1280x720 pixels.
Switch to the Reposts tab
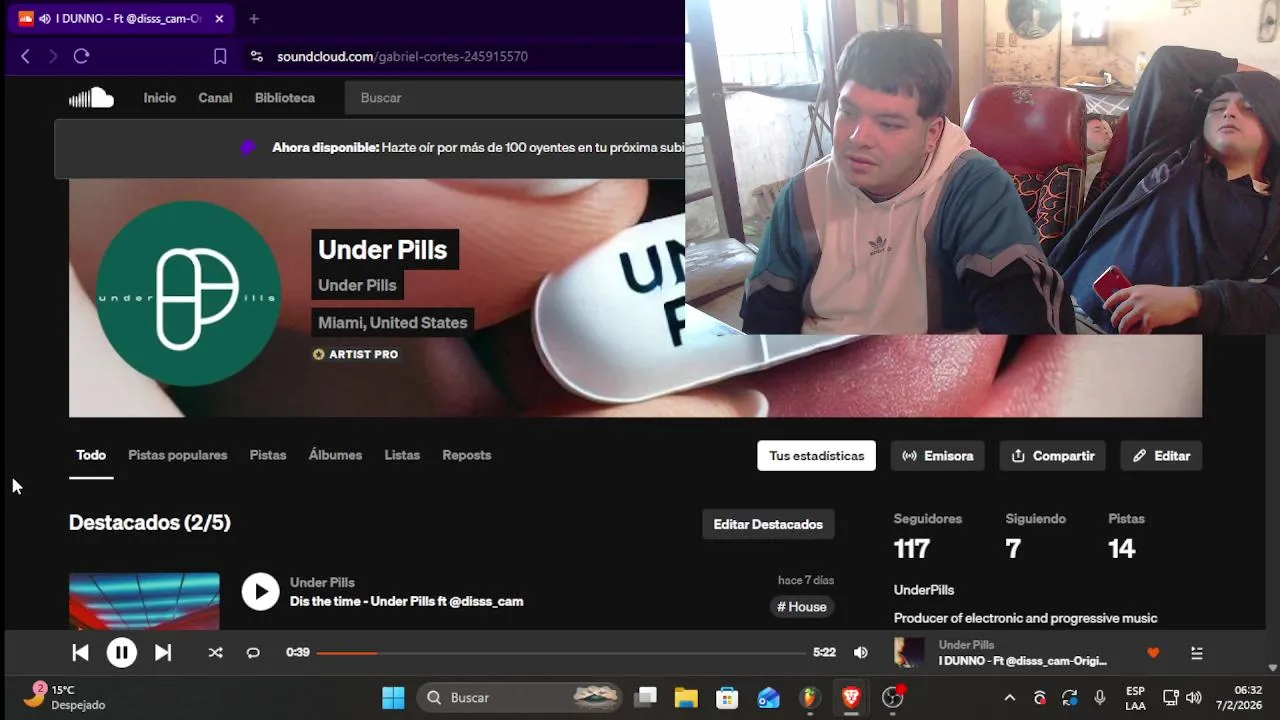coord(467,455)
